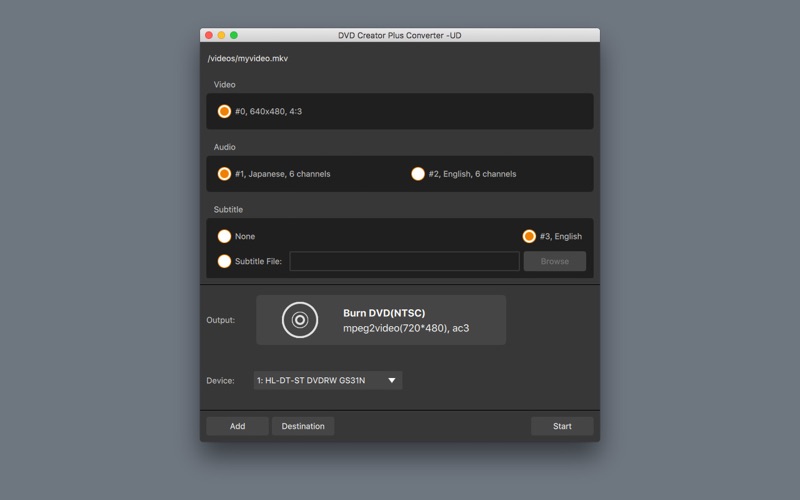Click the Browse button for subtitles
Image resolution: width=800 pixels, height=500 pixels.
coord(555,261)
